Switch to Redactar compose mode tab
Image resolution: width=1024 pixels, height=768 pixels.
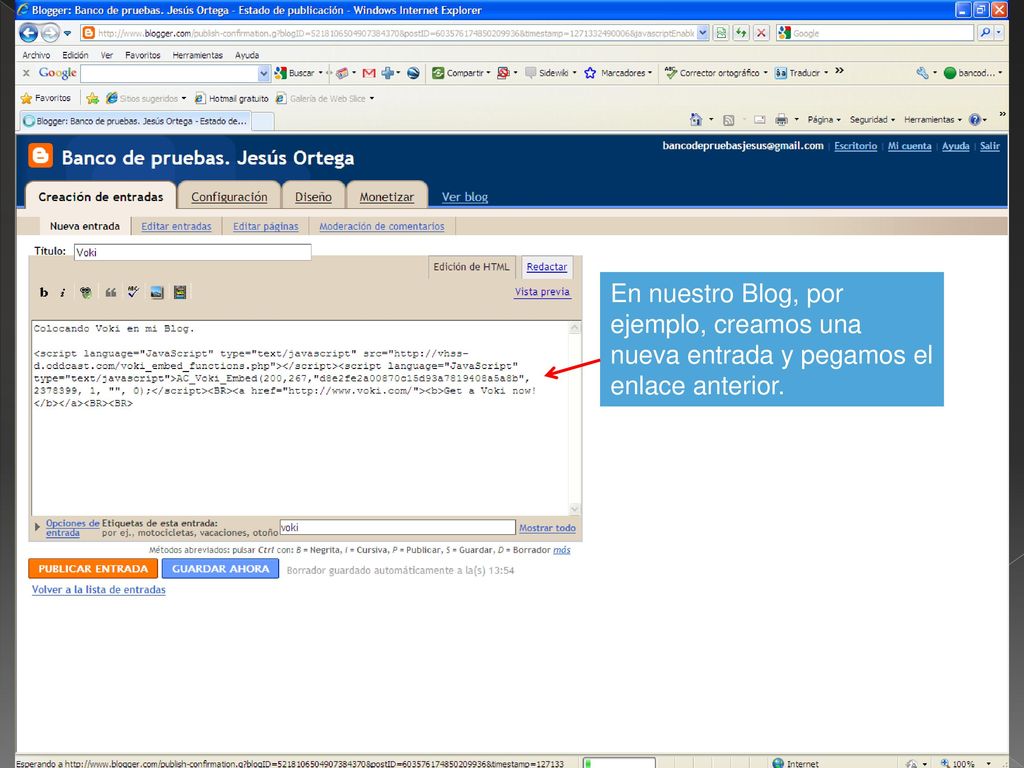[547, 266]
